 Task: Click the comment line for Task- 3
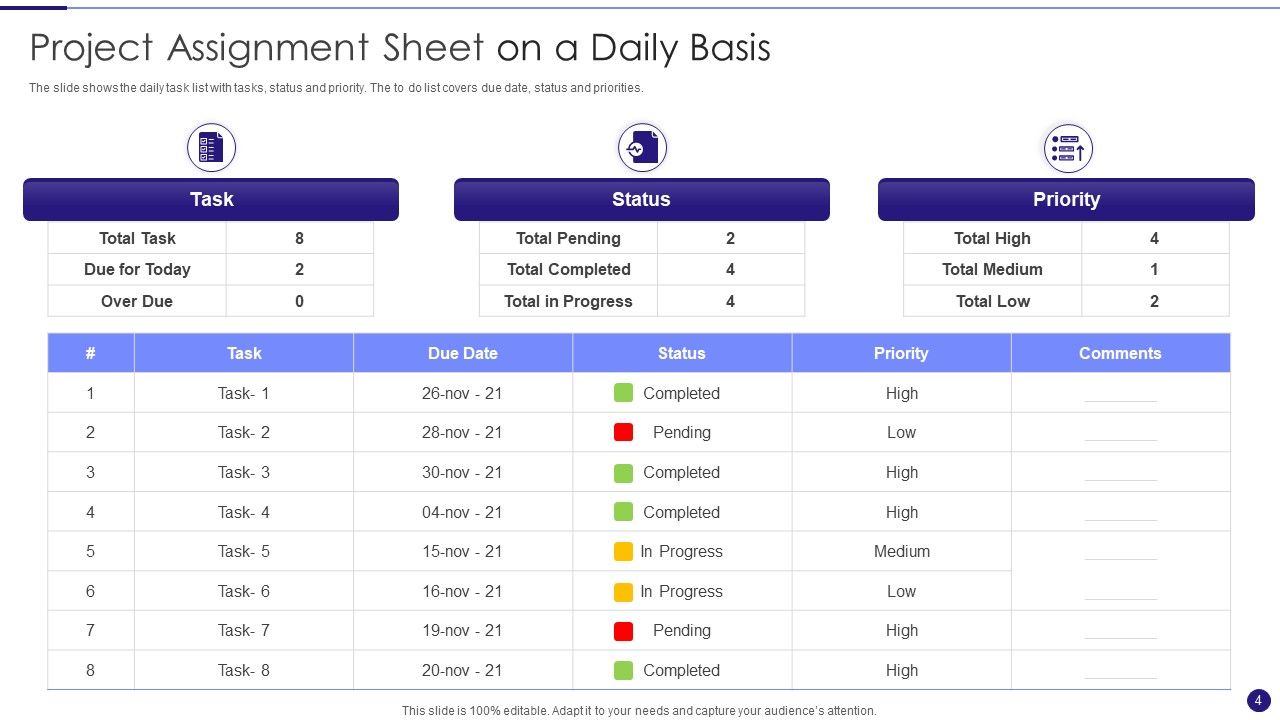click(x=1120, y=479)
